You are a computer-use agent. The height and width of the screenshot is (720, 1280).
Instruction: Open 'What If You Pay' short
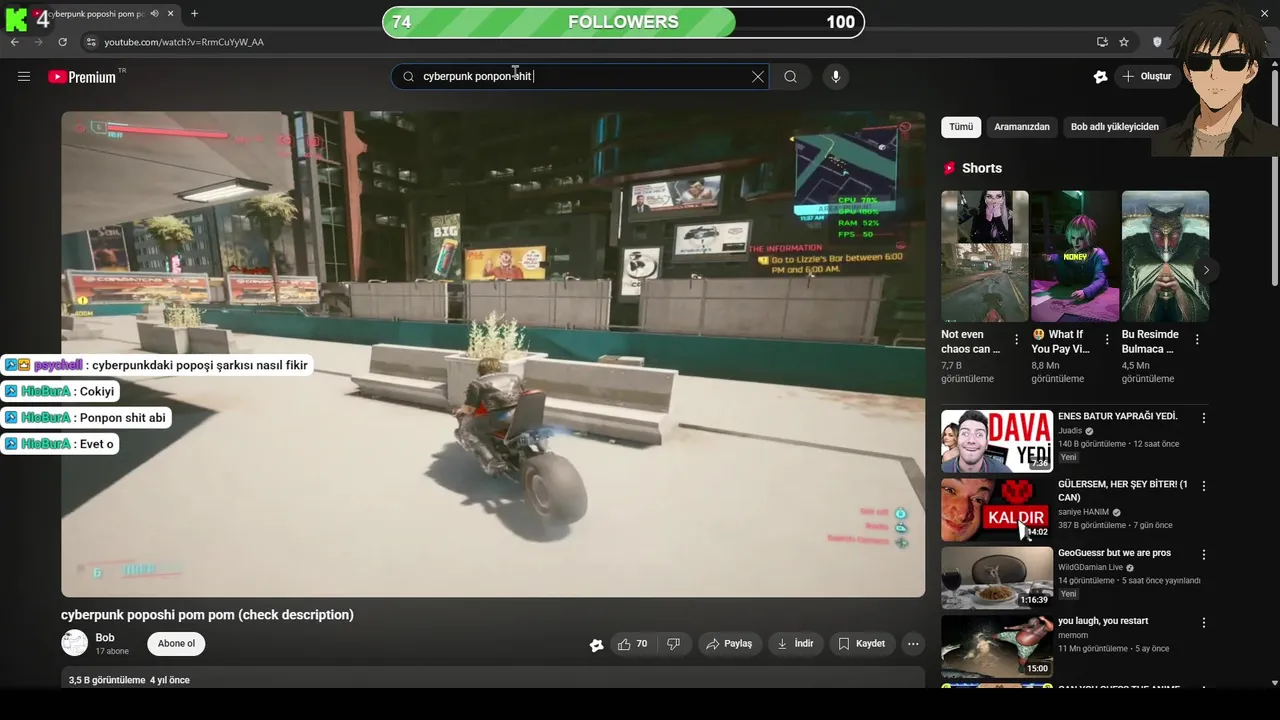1075,256
